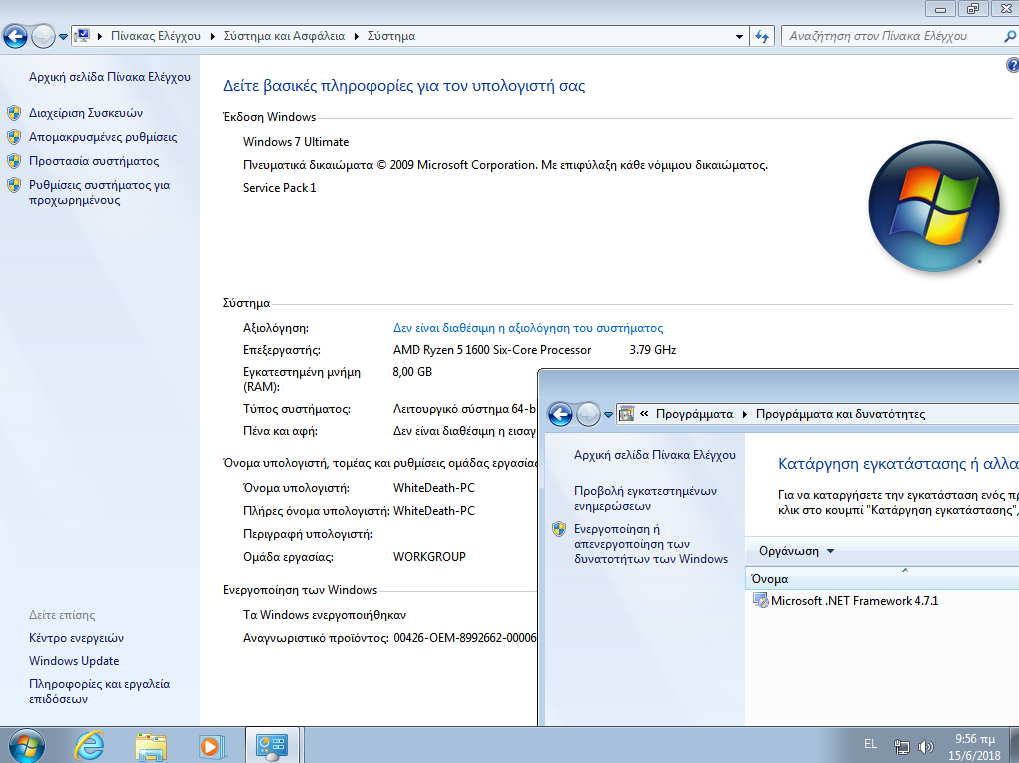The width and height of the screenshot is (1019, 763).
Task: Open Windows Explorer from the taskbar
Action: (151, 746)
